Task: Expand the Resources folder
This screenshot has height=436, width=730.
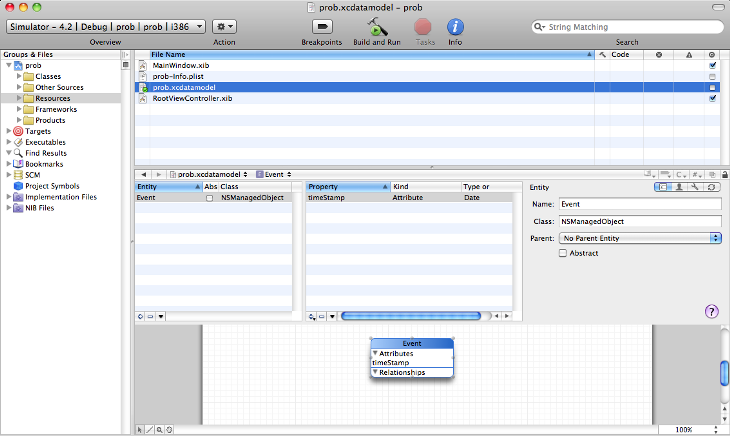Action: point(19,98)
